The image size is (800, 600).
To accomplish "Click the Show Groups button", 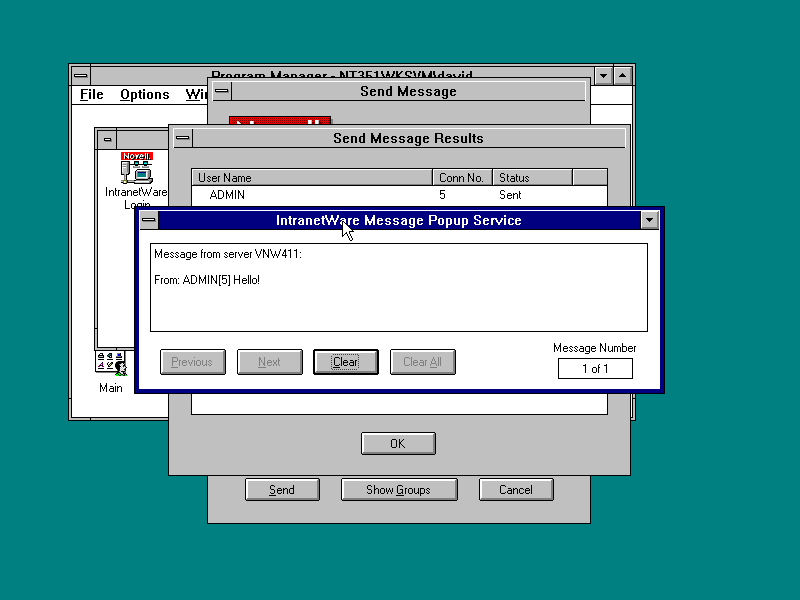I will 399,490.
